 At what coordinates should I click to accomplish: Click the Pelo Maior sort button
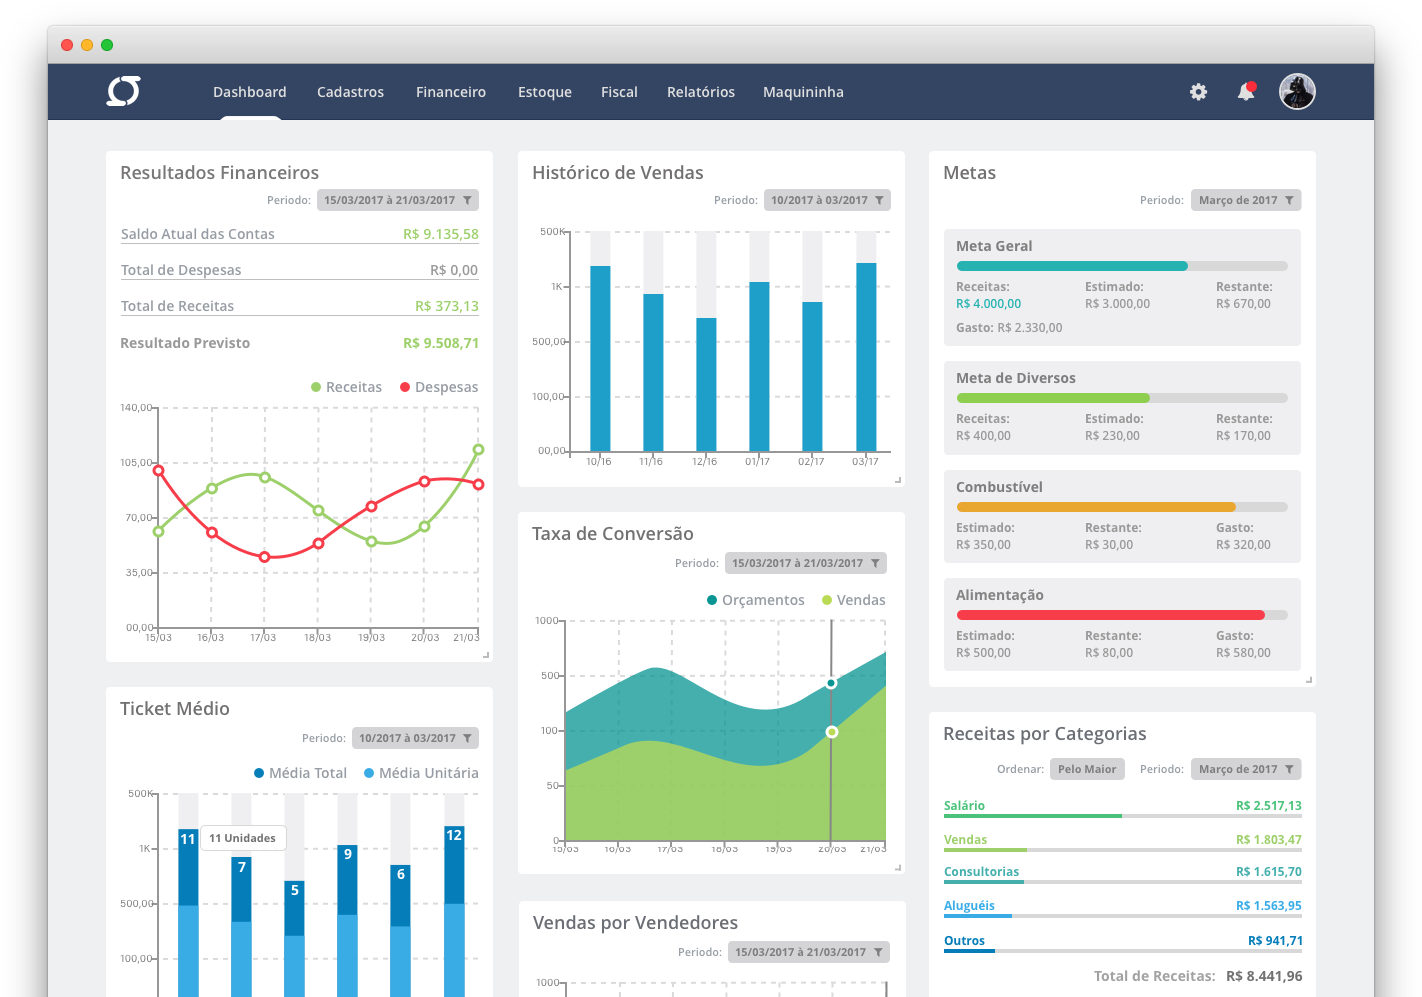[x=1087, y=769]
